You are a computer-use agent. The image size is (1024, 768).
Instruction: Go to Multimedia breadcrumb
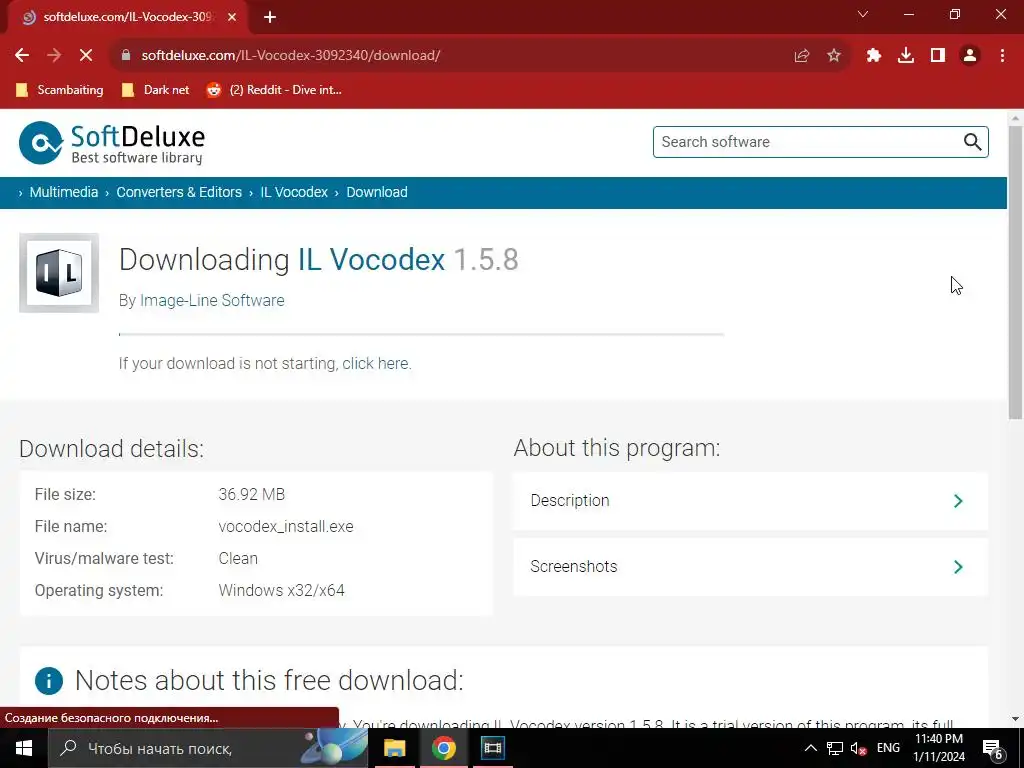pyautogui.click(x=63, y=192)
